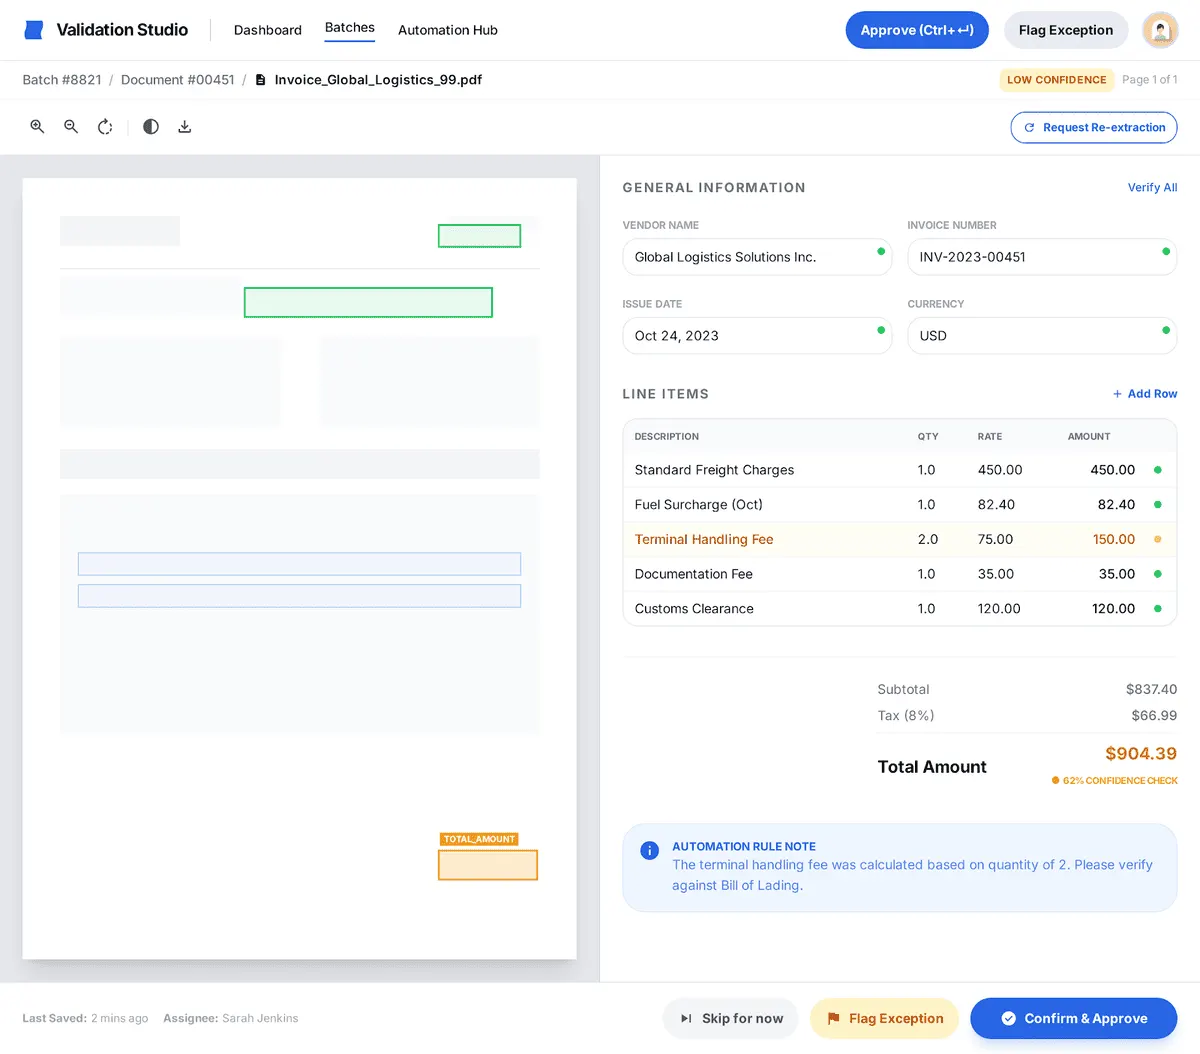1200x1054 pixels.
Task: Open the Validation Studio logo
Action: coord(33,29)
